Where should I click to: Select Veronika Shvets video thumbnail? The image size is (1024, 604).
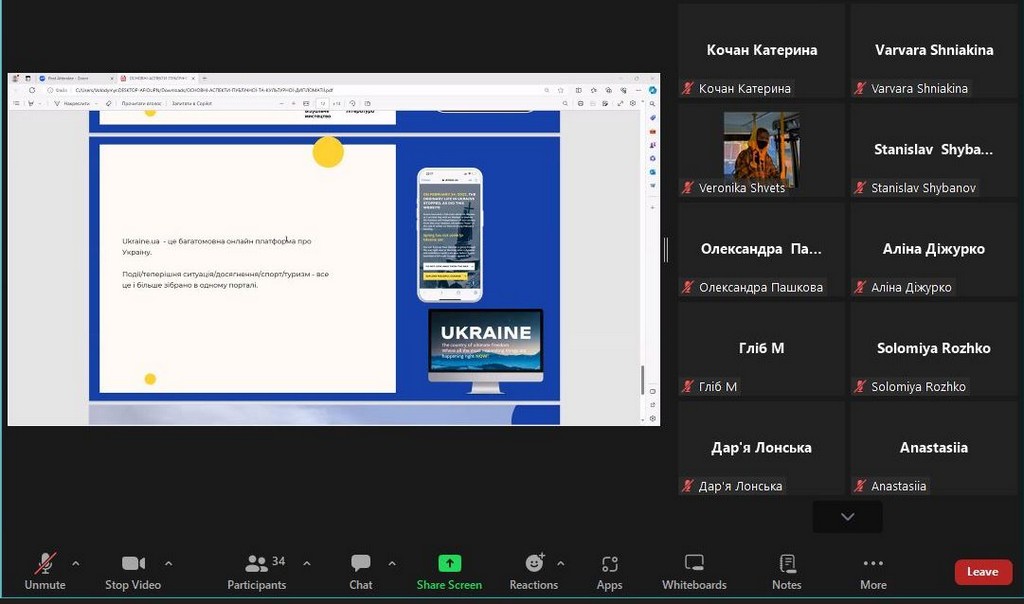[761, 150]
